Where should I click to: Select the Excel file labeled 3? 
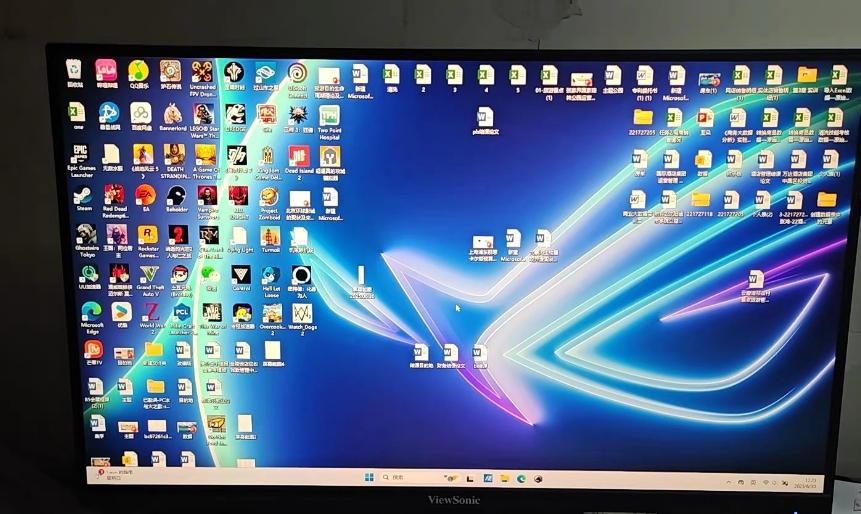click(x=454, y=77)
